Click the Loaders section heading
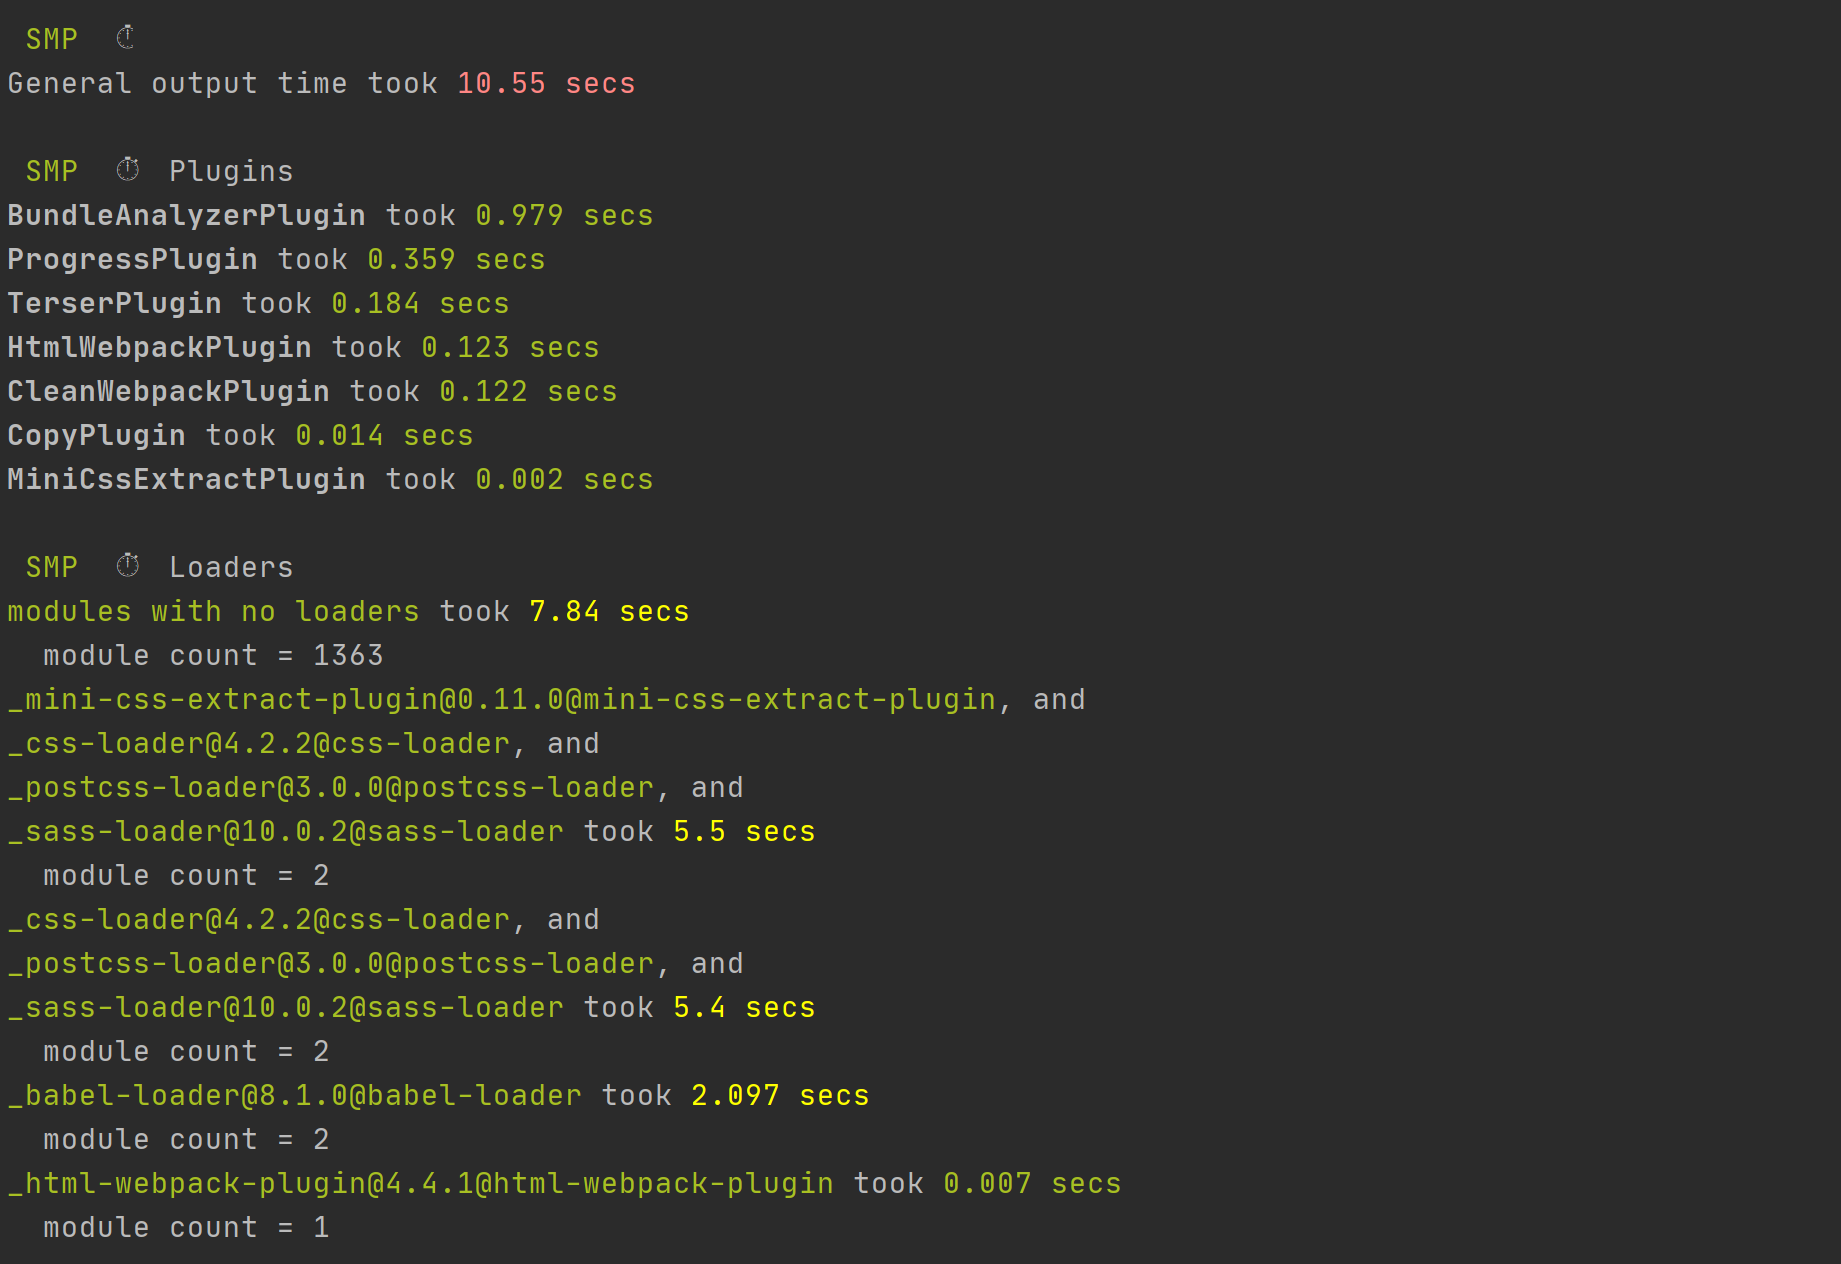The width and height of the screenshot is (1841, 1264). click(231, 567)
